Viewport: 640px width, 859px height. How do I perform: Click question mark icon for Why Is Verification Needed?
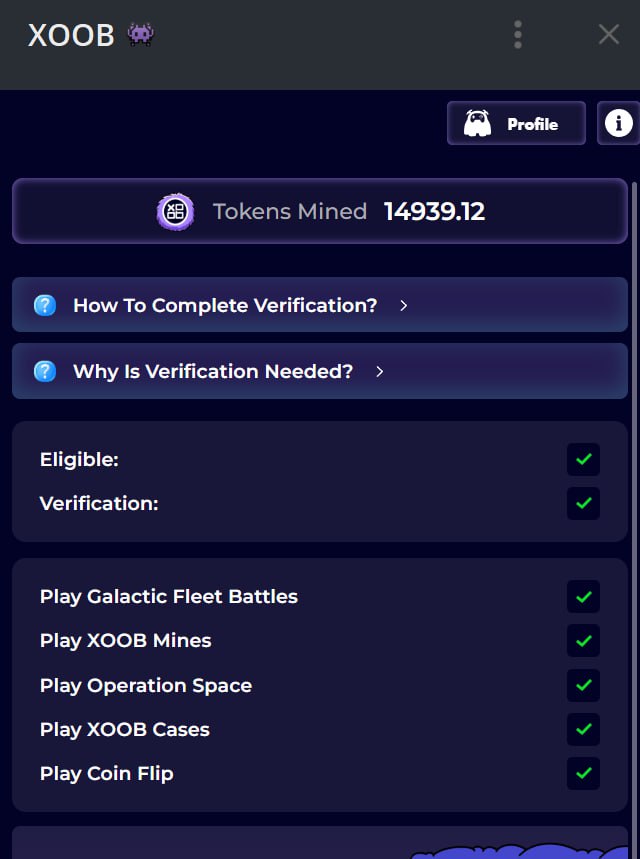[x=45, y=371]
